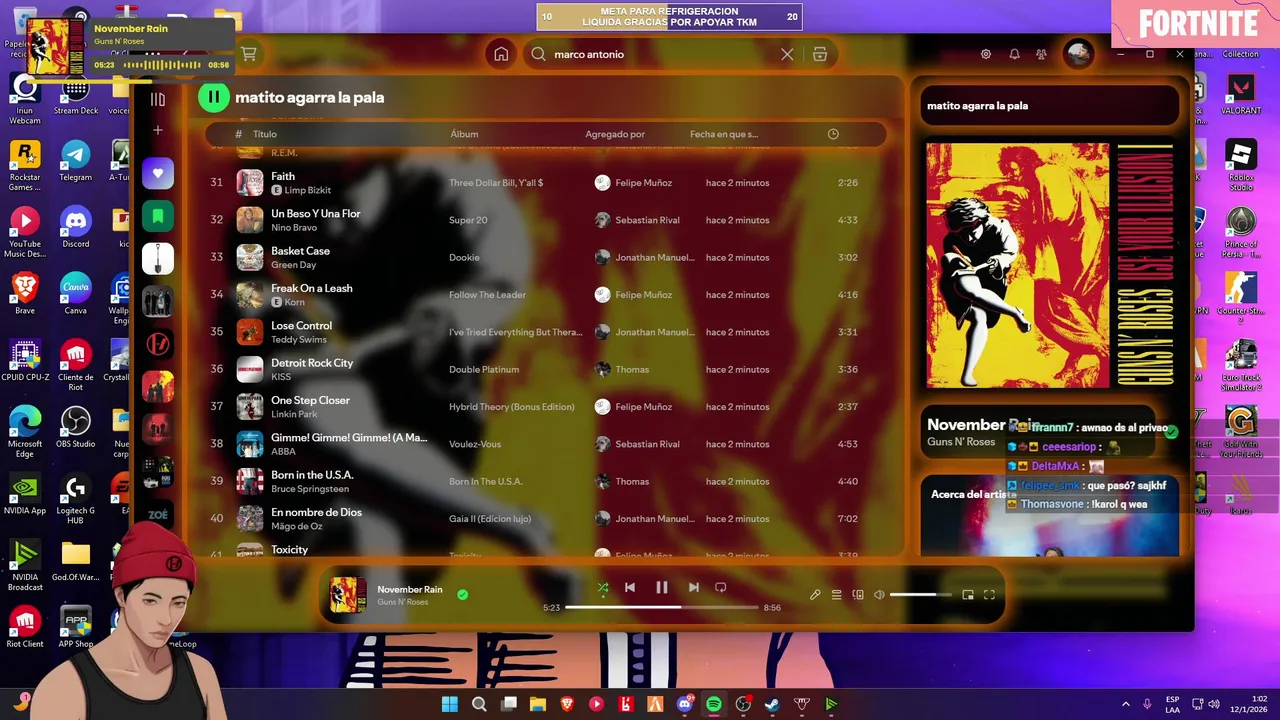This screenshot has width=1280, height=720.
Task: Open the Double Platinum album
Action: (484, 369)
